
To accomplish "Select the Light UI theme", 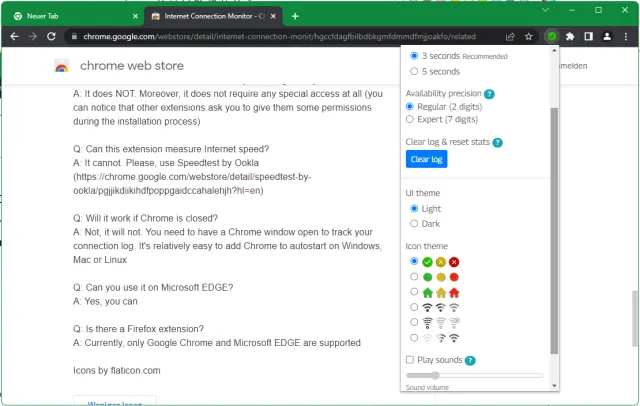I will (x=414, y=209).
